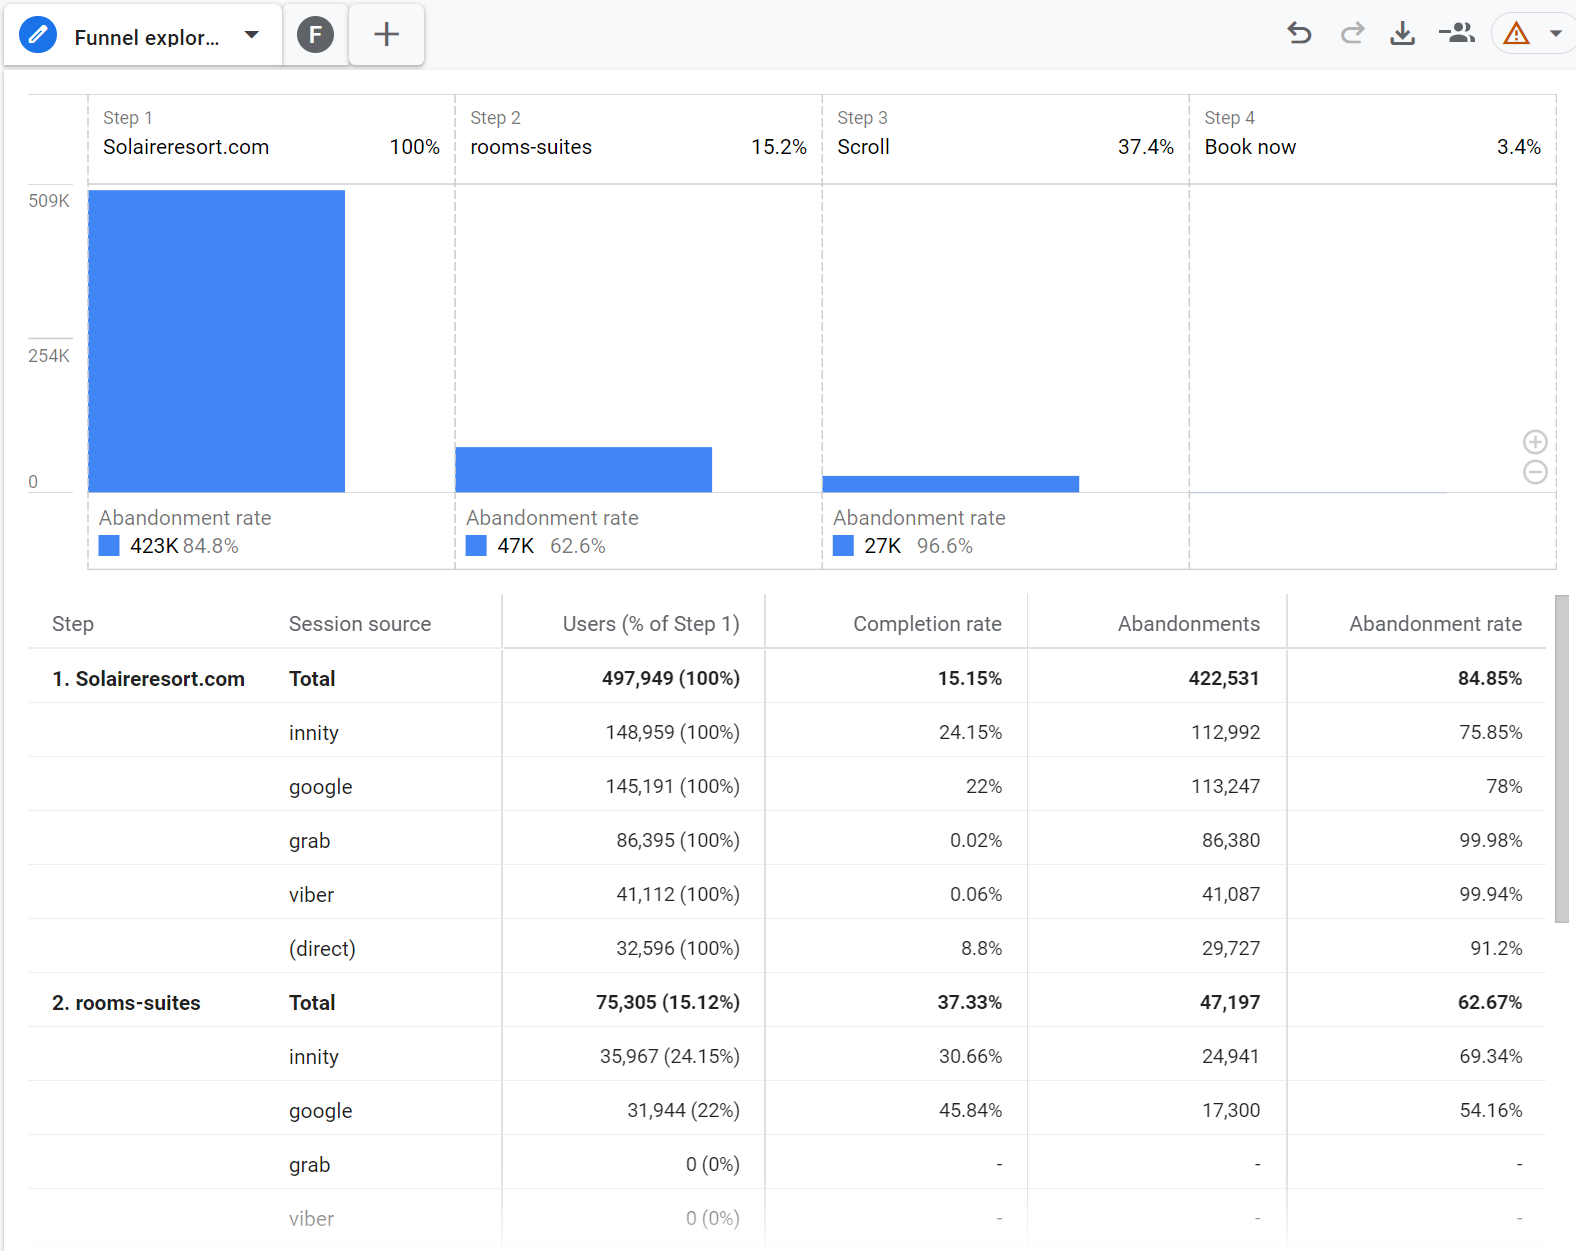
Task: Select the Step 4 Book now header
Action: coord(1372,139)
